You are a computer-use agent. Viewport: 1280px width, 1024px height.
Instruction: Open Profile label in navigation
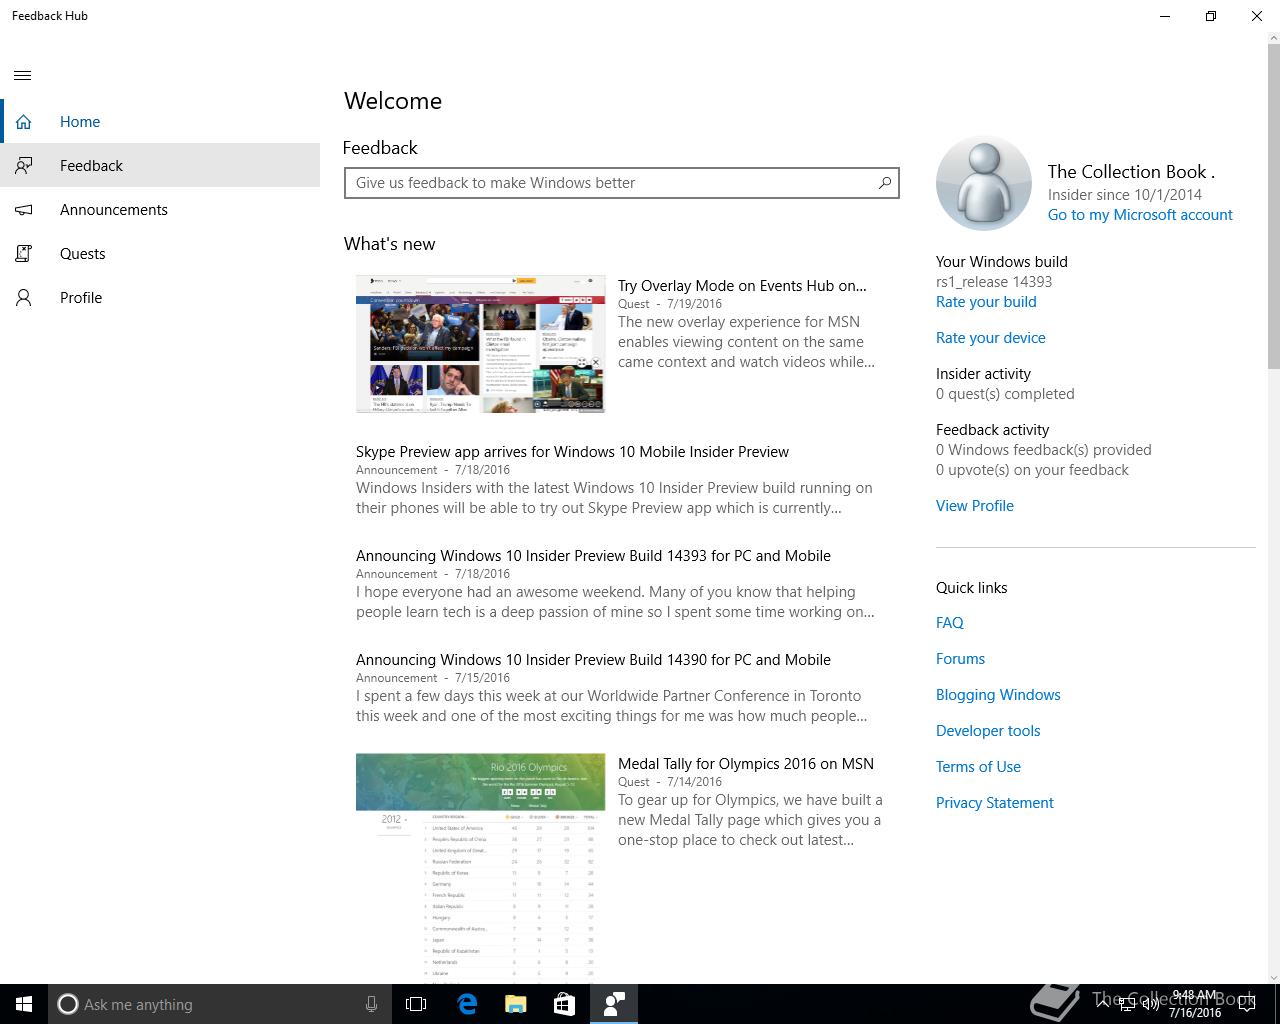coord(81,298)
